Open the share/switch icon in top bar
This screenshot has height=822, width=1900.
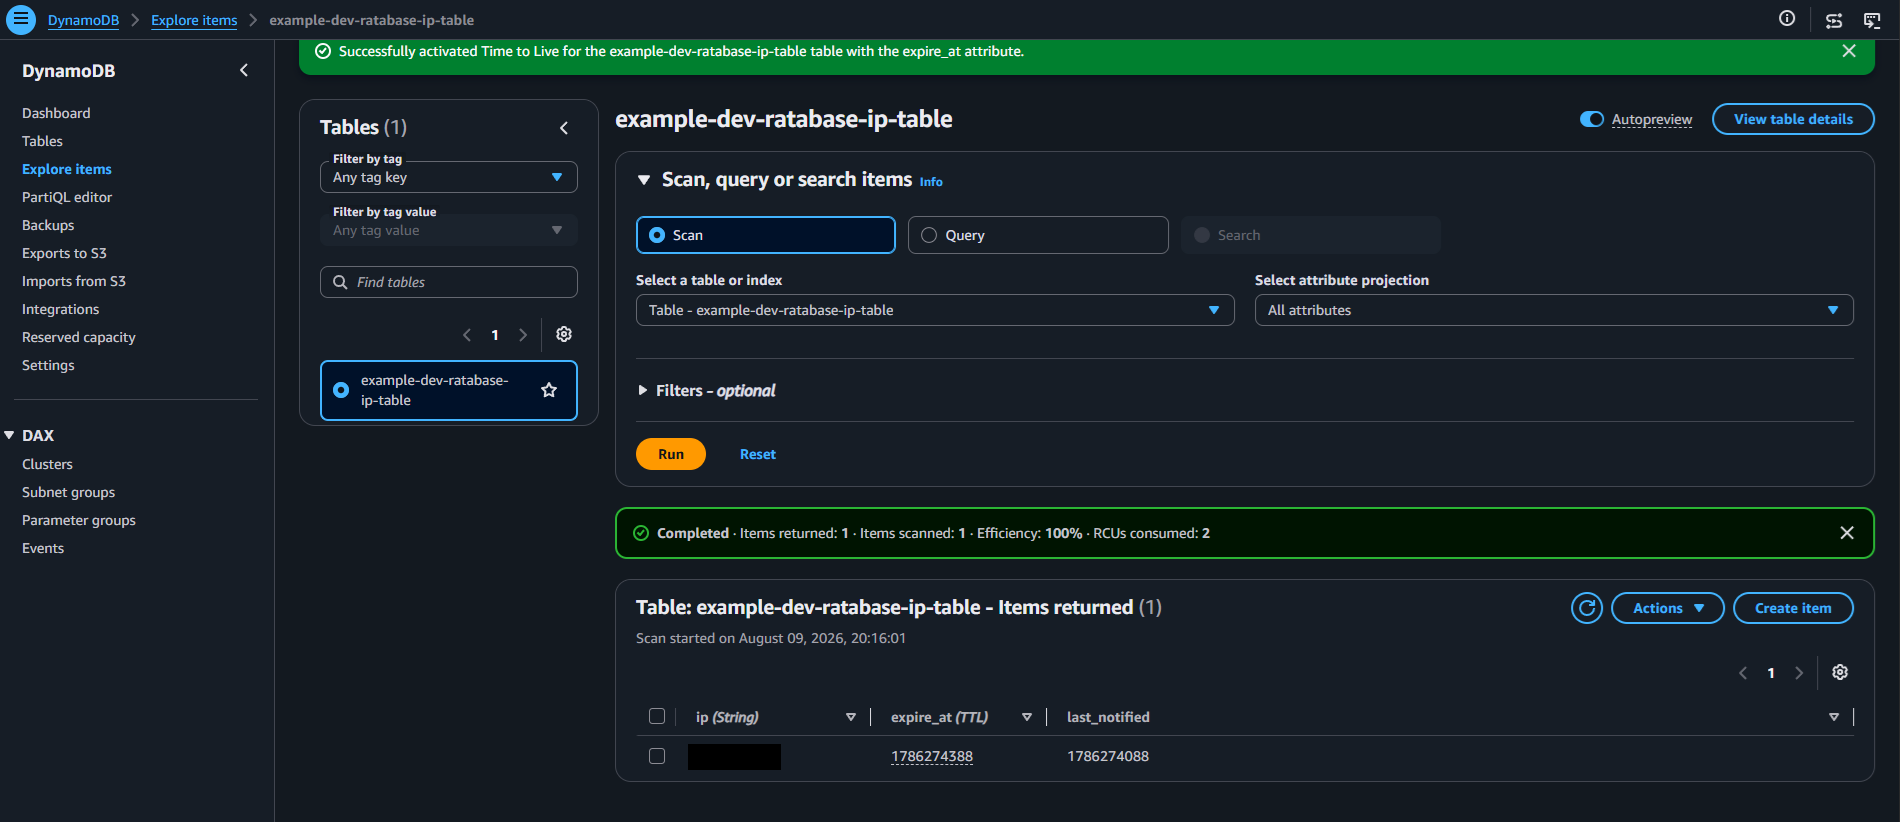point(1834,20)
